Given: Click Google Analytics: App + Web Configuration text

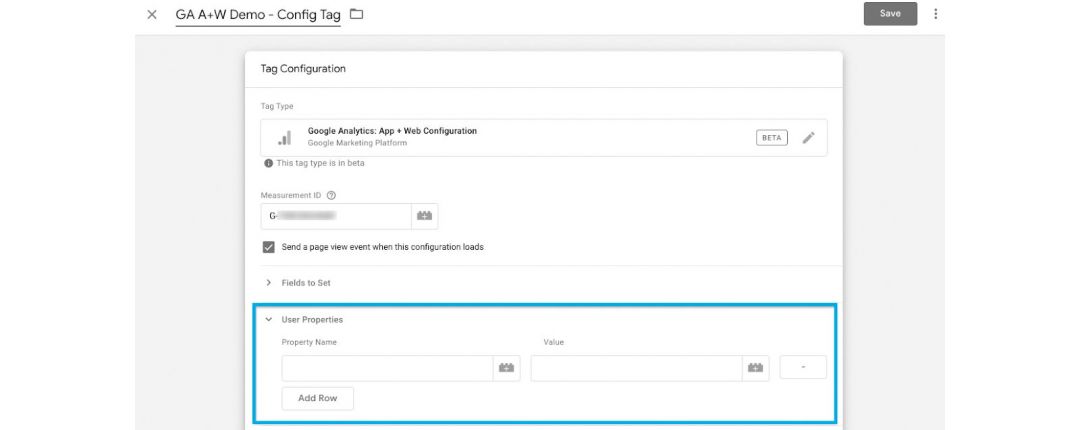Looking at the screenshot, I should 392,131.
